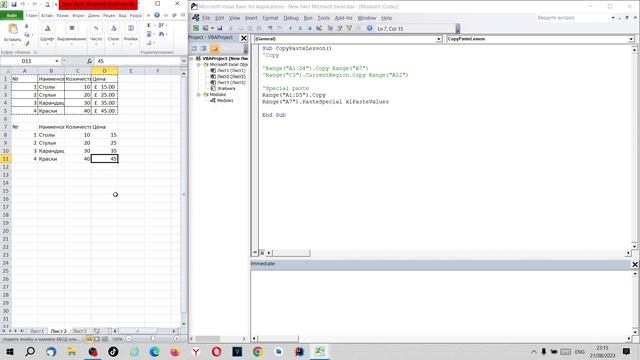Viewport: 640px width, 360px height.
Task: Open Opera browser from taskbar
Action: 216,351
